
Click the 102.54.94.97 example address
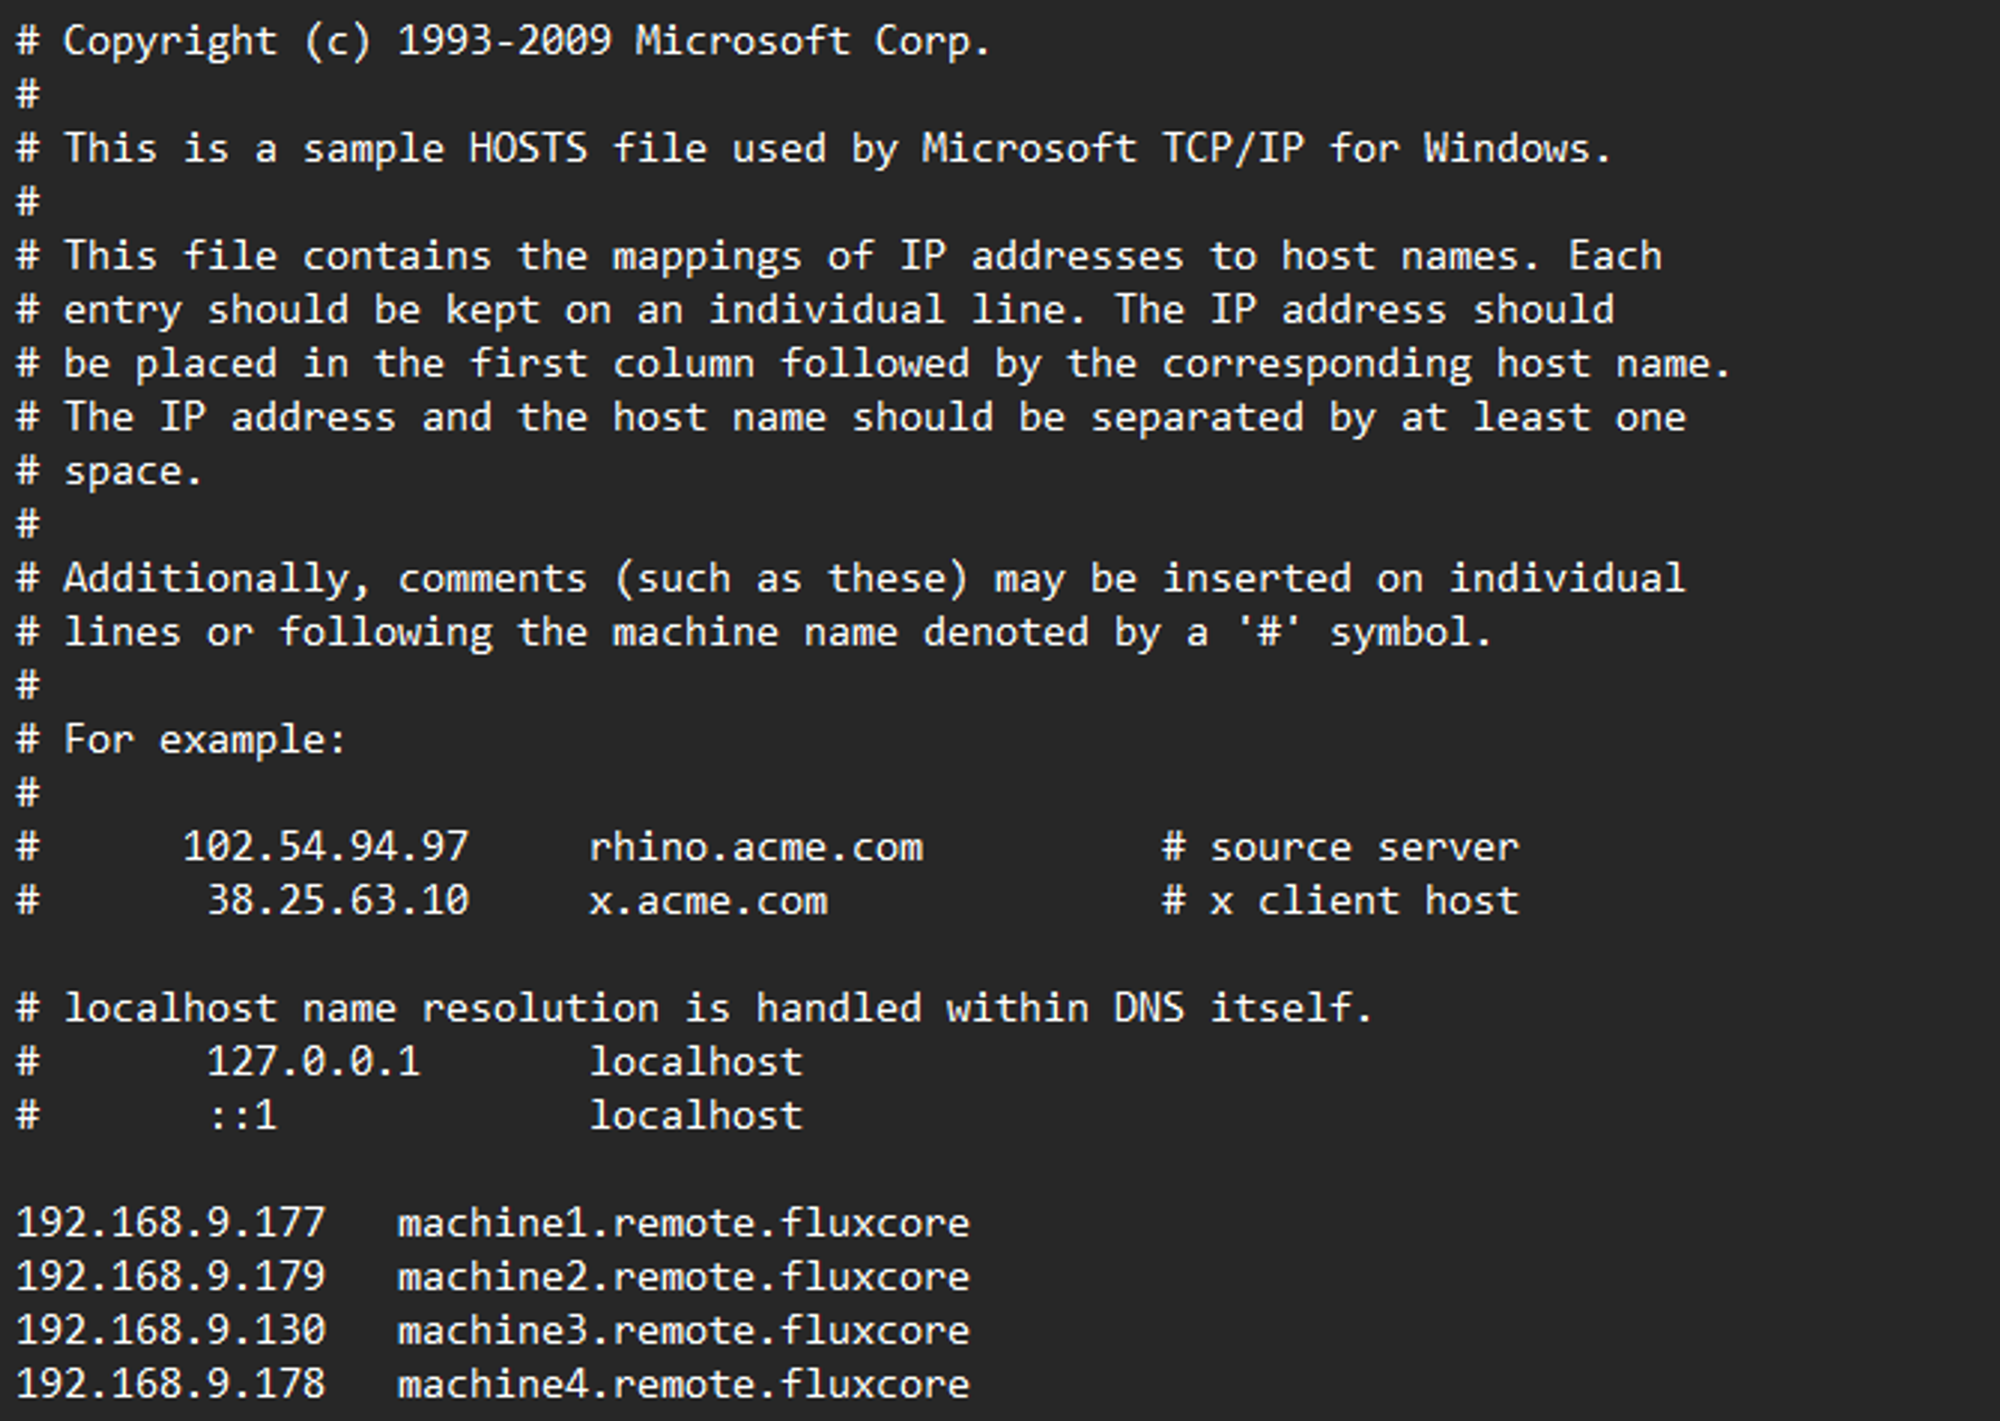point(325,848)
